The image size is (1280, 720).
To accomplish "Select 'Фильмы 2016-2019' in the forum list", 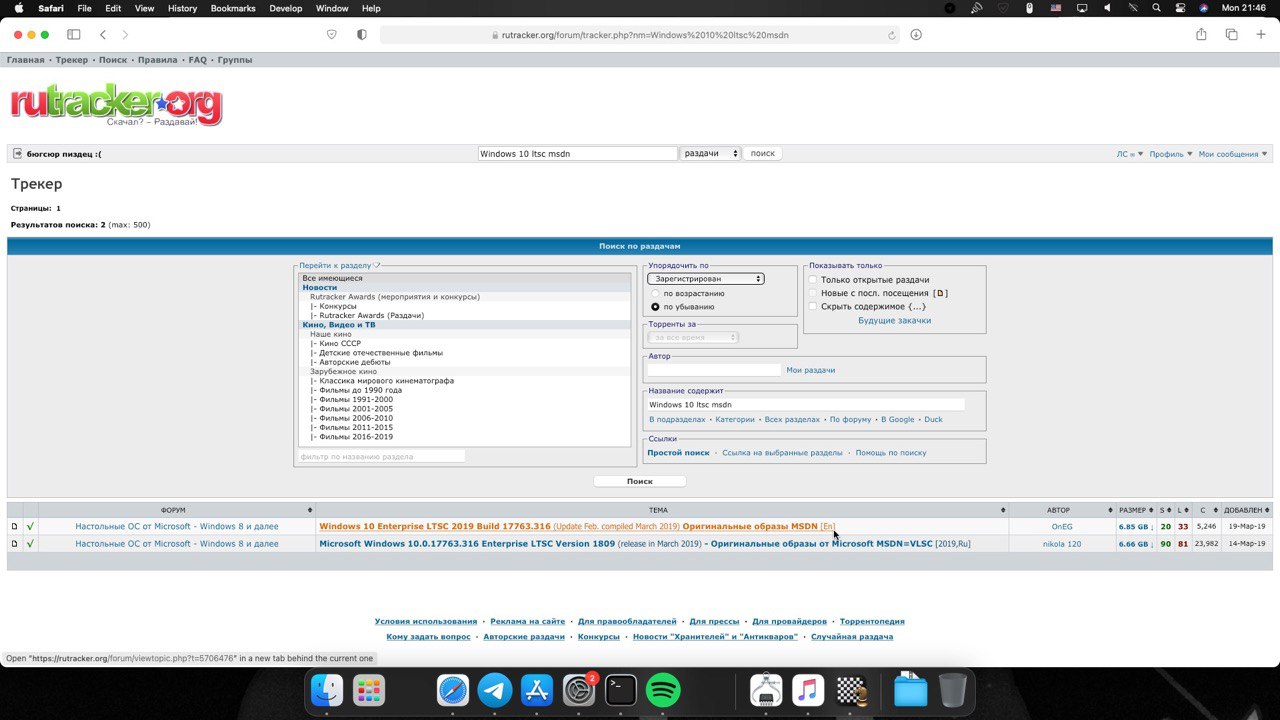I will coord(355,437).
